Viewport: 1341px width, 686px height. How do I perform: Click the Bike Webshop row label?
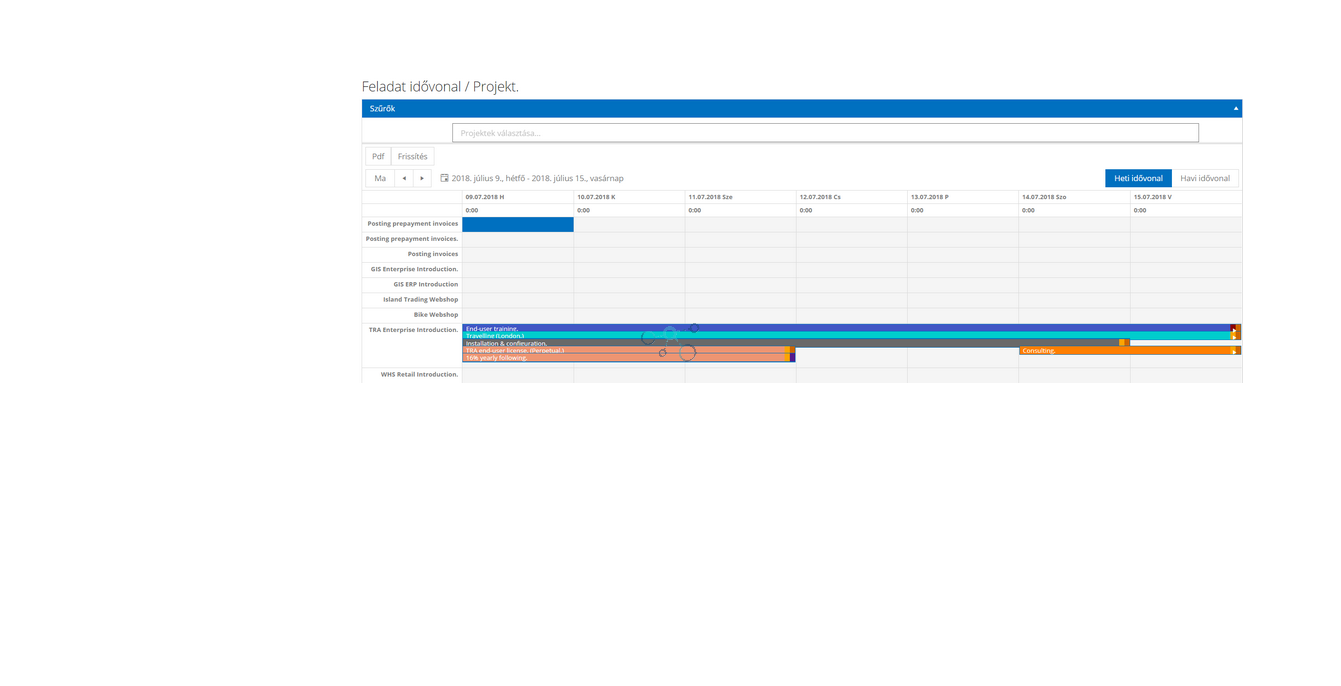coord(436,314)
